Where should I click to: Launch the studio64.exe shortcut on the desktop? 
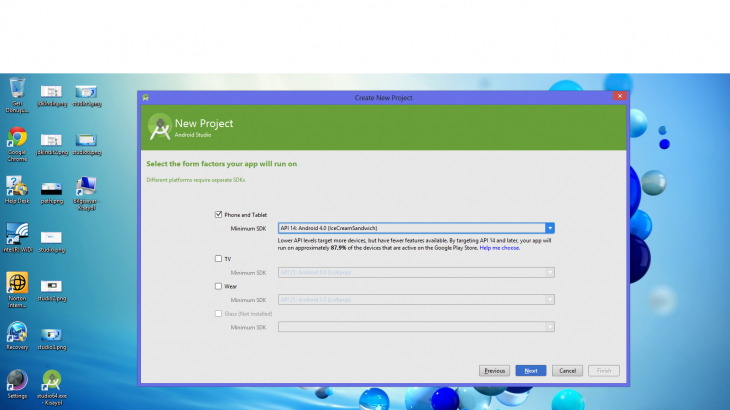tap(51, 381)
